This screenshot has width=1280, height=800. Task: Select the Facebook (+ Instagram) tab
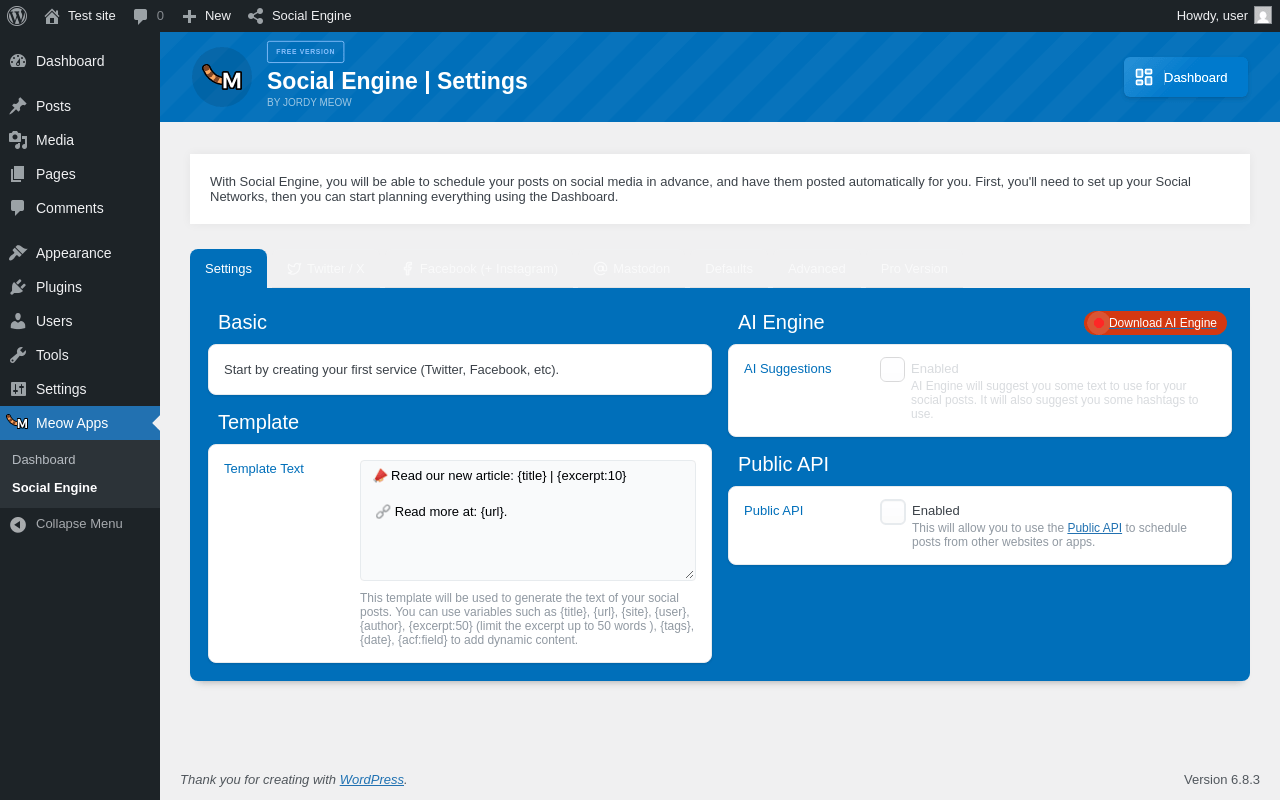pos(480,269)
